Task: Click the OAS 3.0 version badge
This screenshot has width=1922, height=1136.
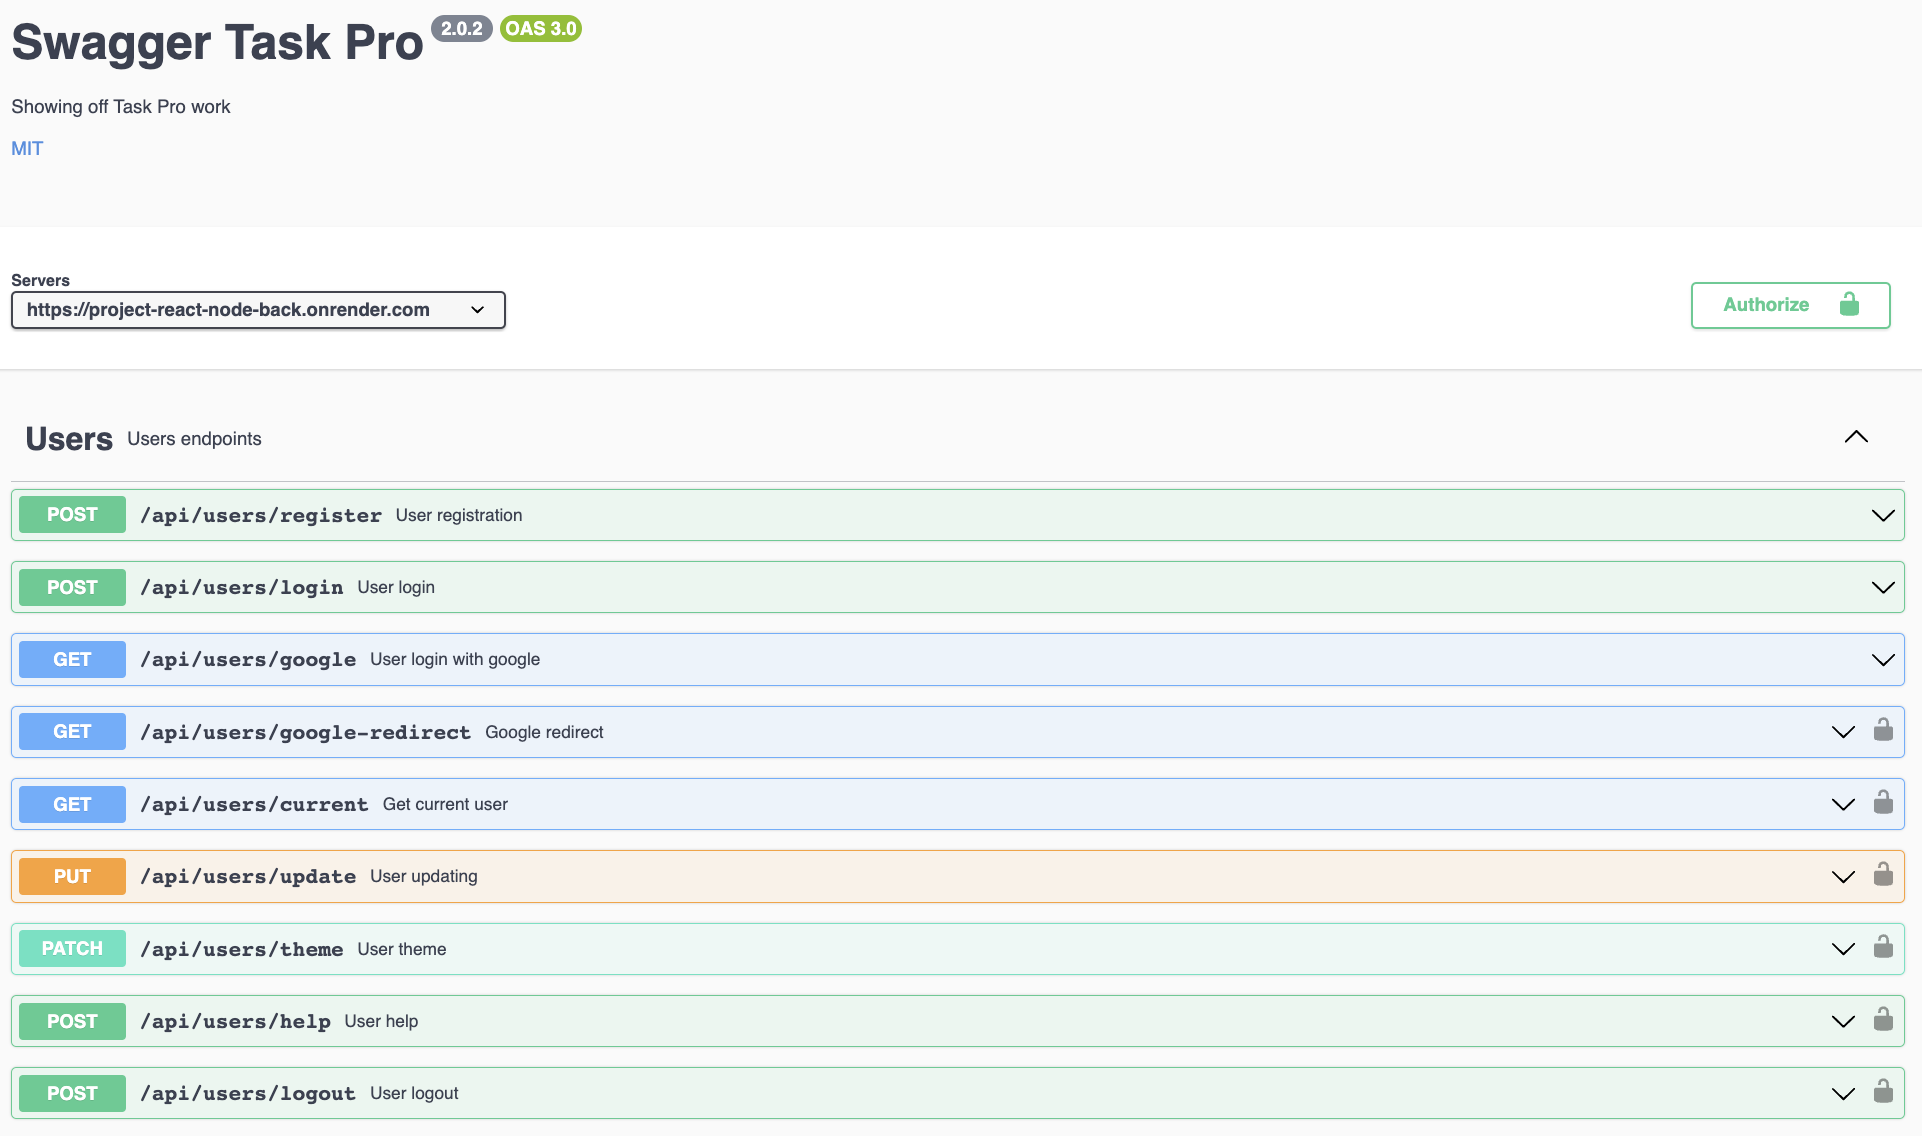Action: pos(540,28)
